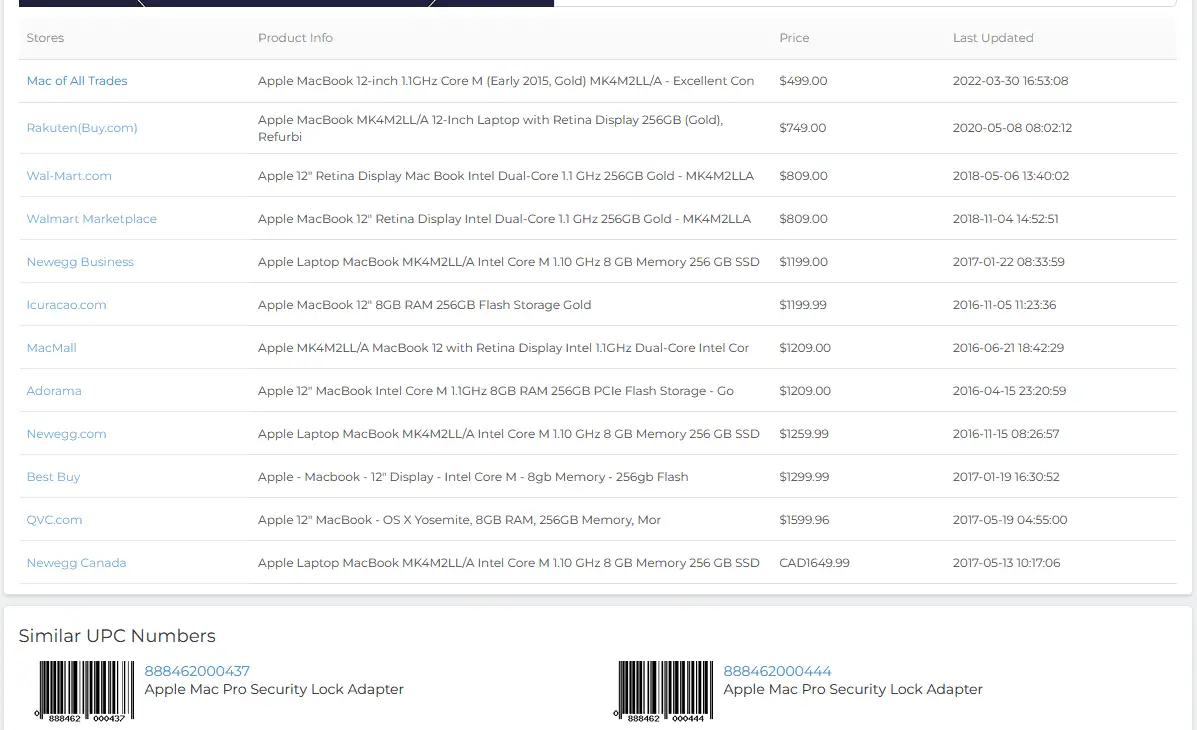The width and height of the screenshot is (1197, 730).
Task: Click the Product Info column header
Action: click(x=295, y=38)
